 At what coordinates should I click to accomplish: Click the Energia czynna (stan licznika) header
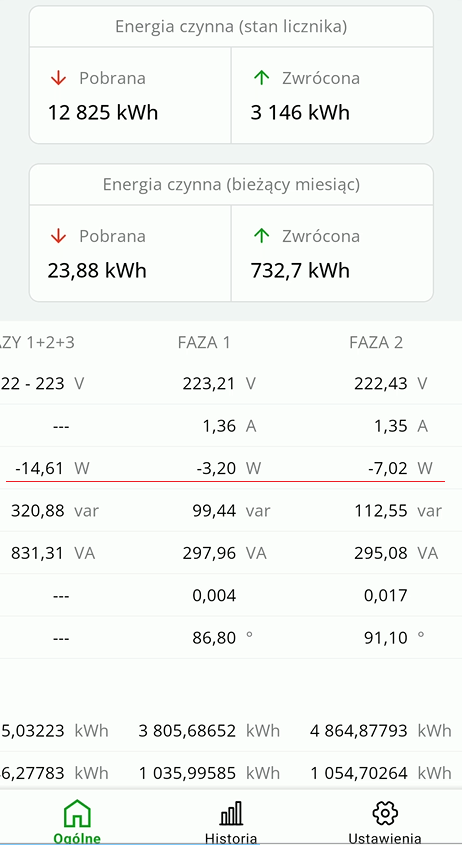[231, 26]
